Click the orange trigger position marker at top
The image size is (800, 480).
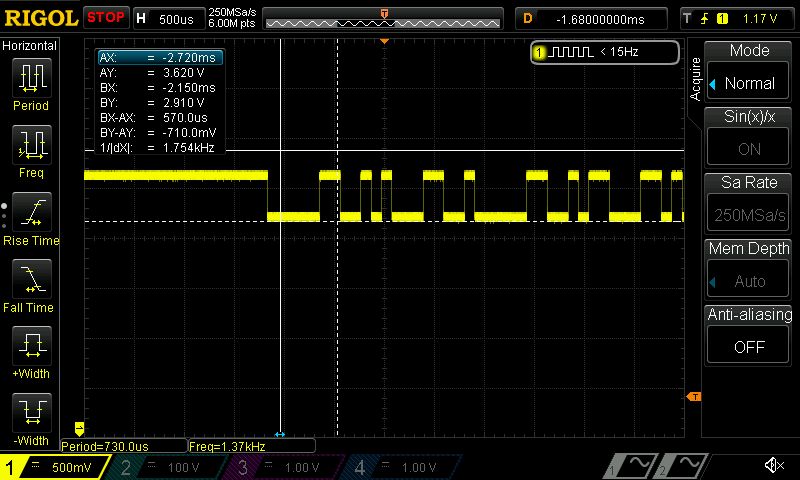(x=385, y=41)
